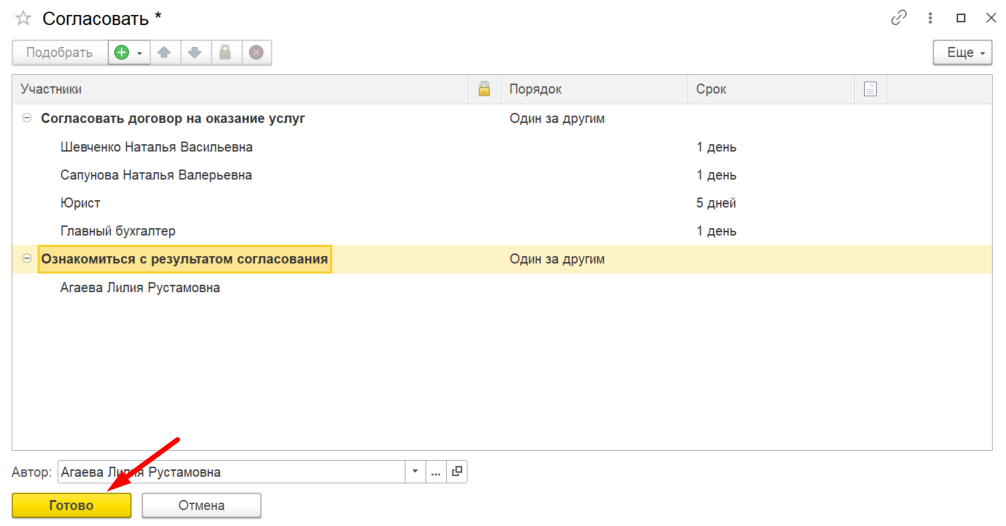This screenshot has height=526, width=1006.
Task: Click the green plus add button
Action: pos(121,53)
